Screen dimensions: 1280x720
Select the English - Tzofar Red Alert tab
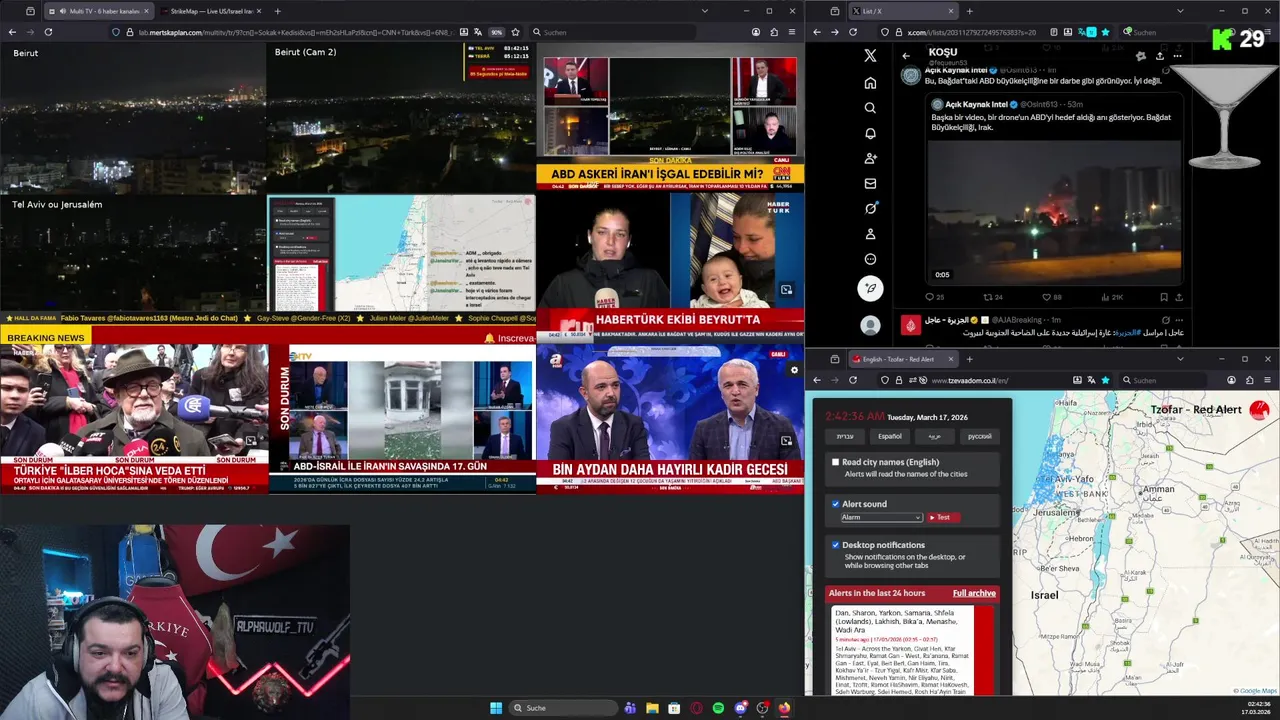pyautogui.click(x=903, y=359)
